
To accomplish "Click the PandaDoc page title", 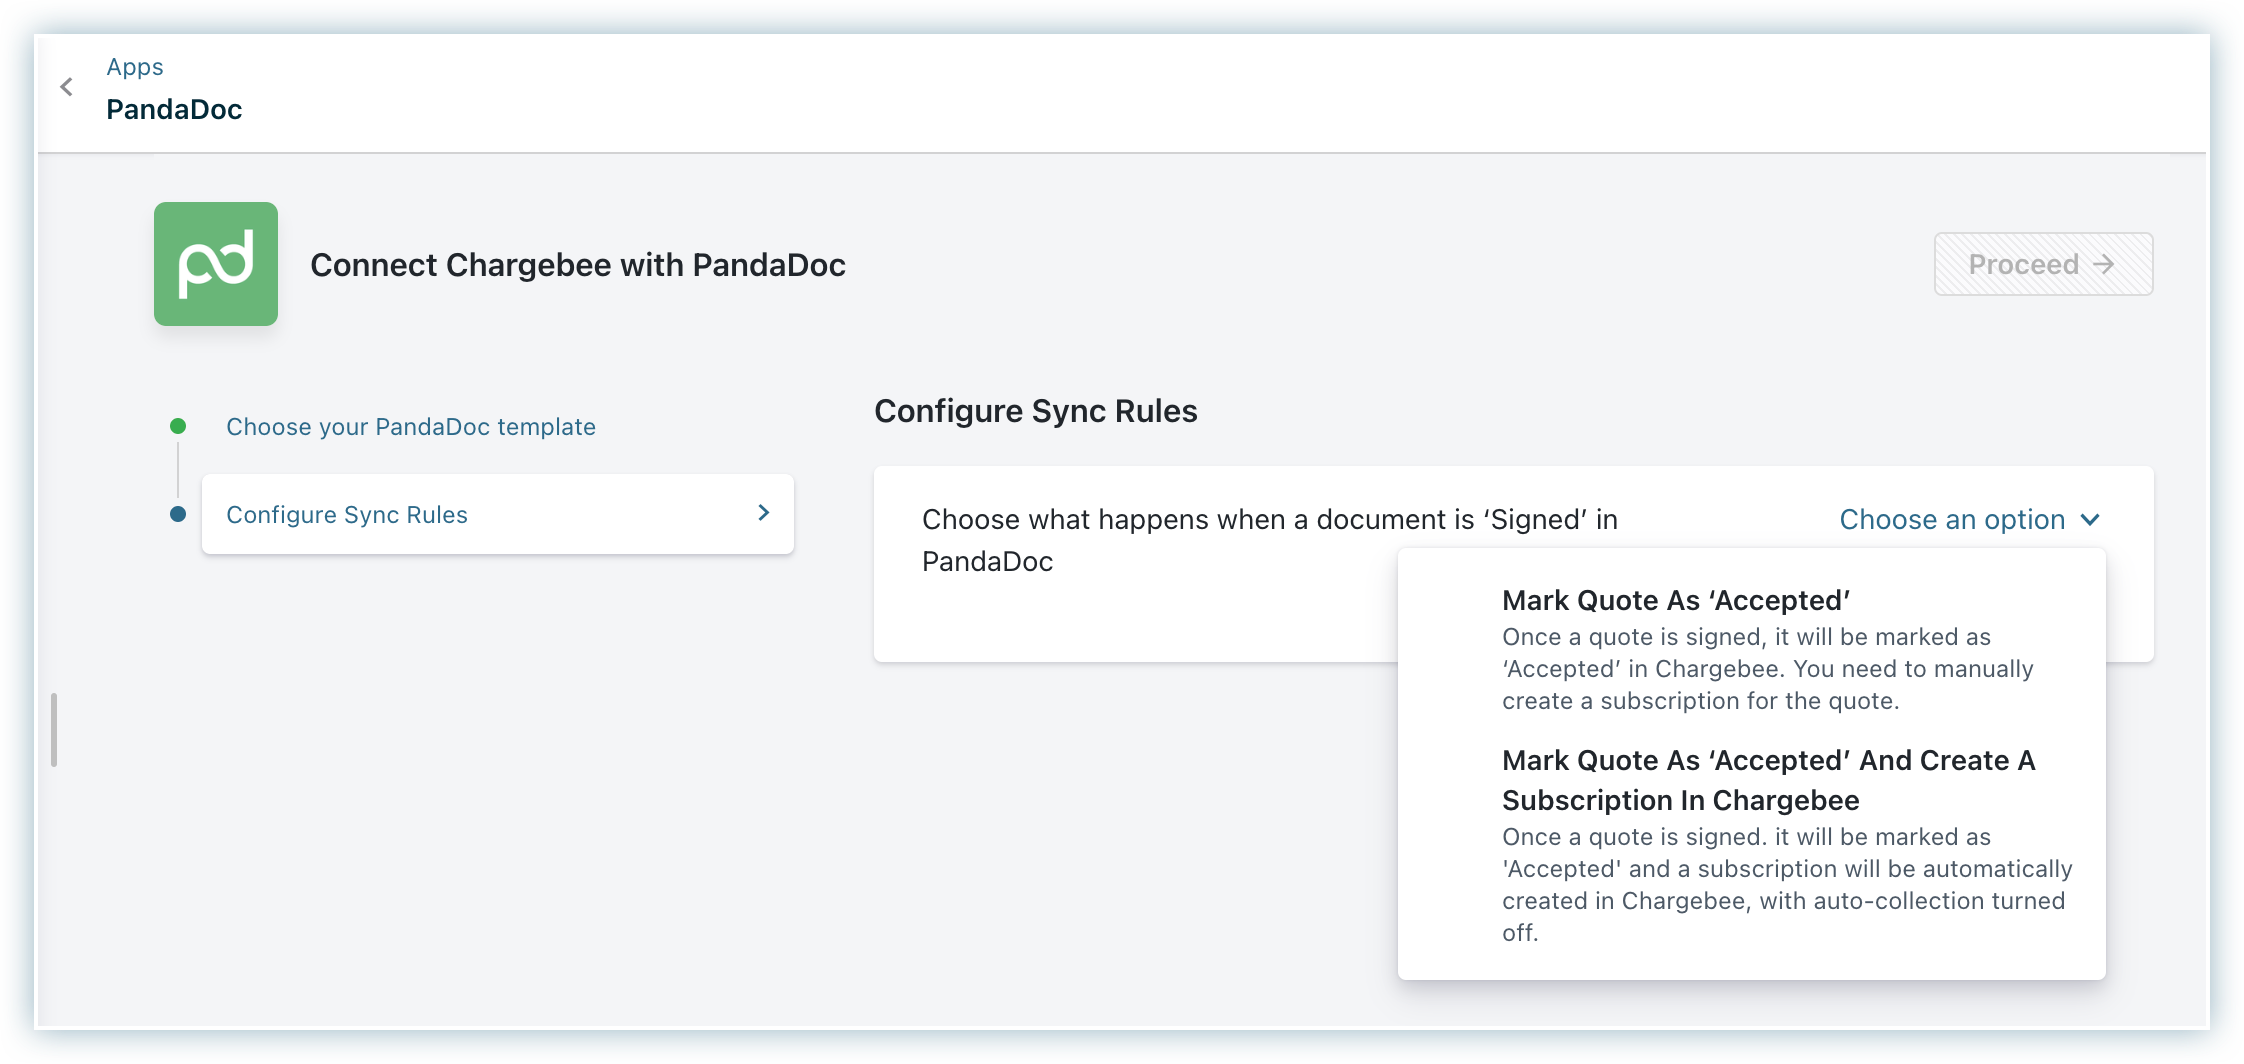I will click(174, 109).
